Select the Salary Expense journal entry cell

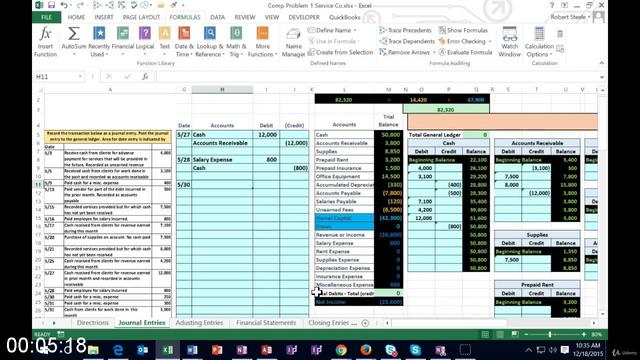[222, 160]
